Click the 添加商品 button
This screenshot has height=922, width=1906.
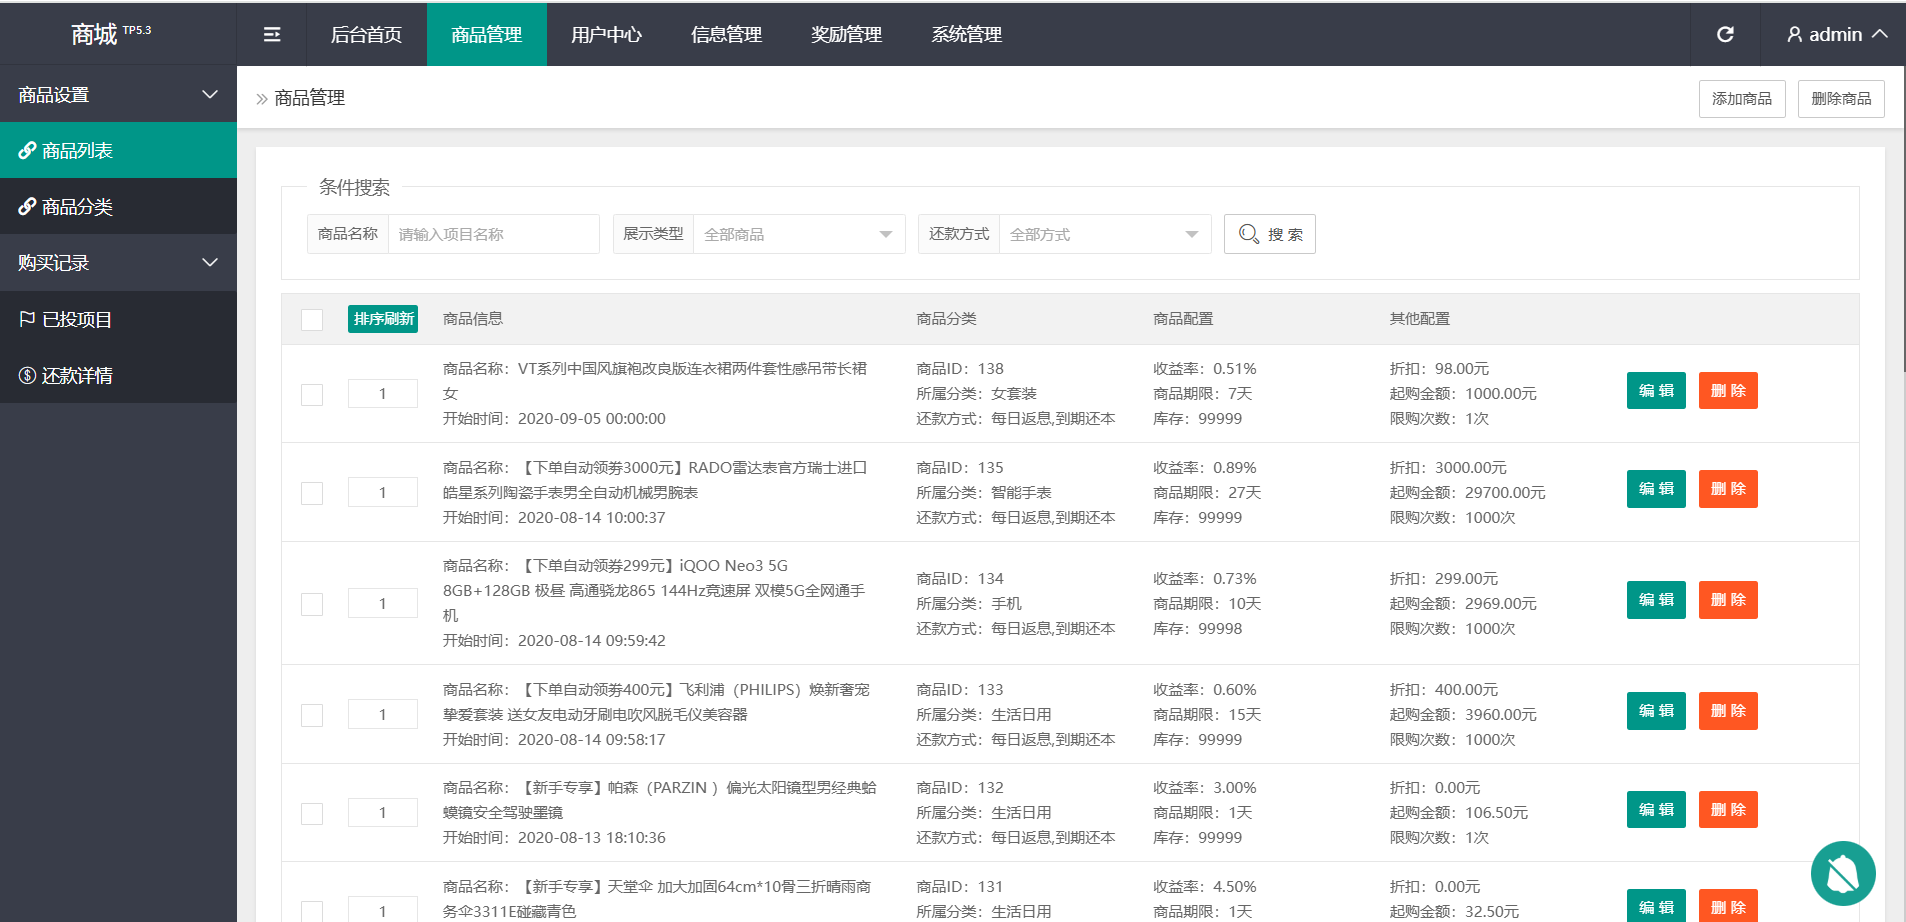[1742, 99]
